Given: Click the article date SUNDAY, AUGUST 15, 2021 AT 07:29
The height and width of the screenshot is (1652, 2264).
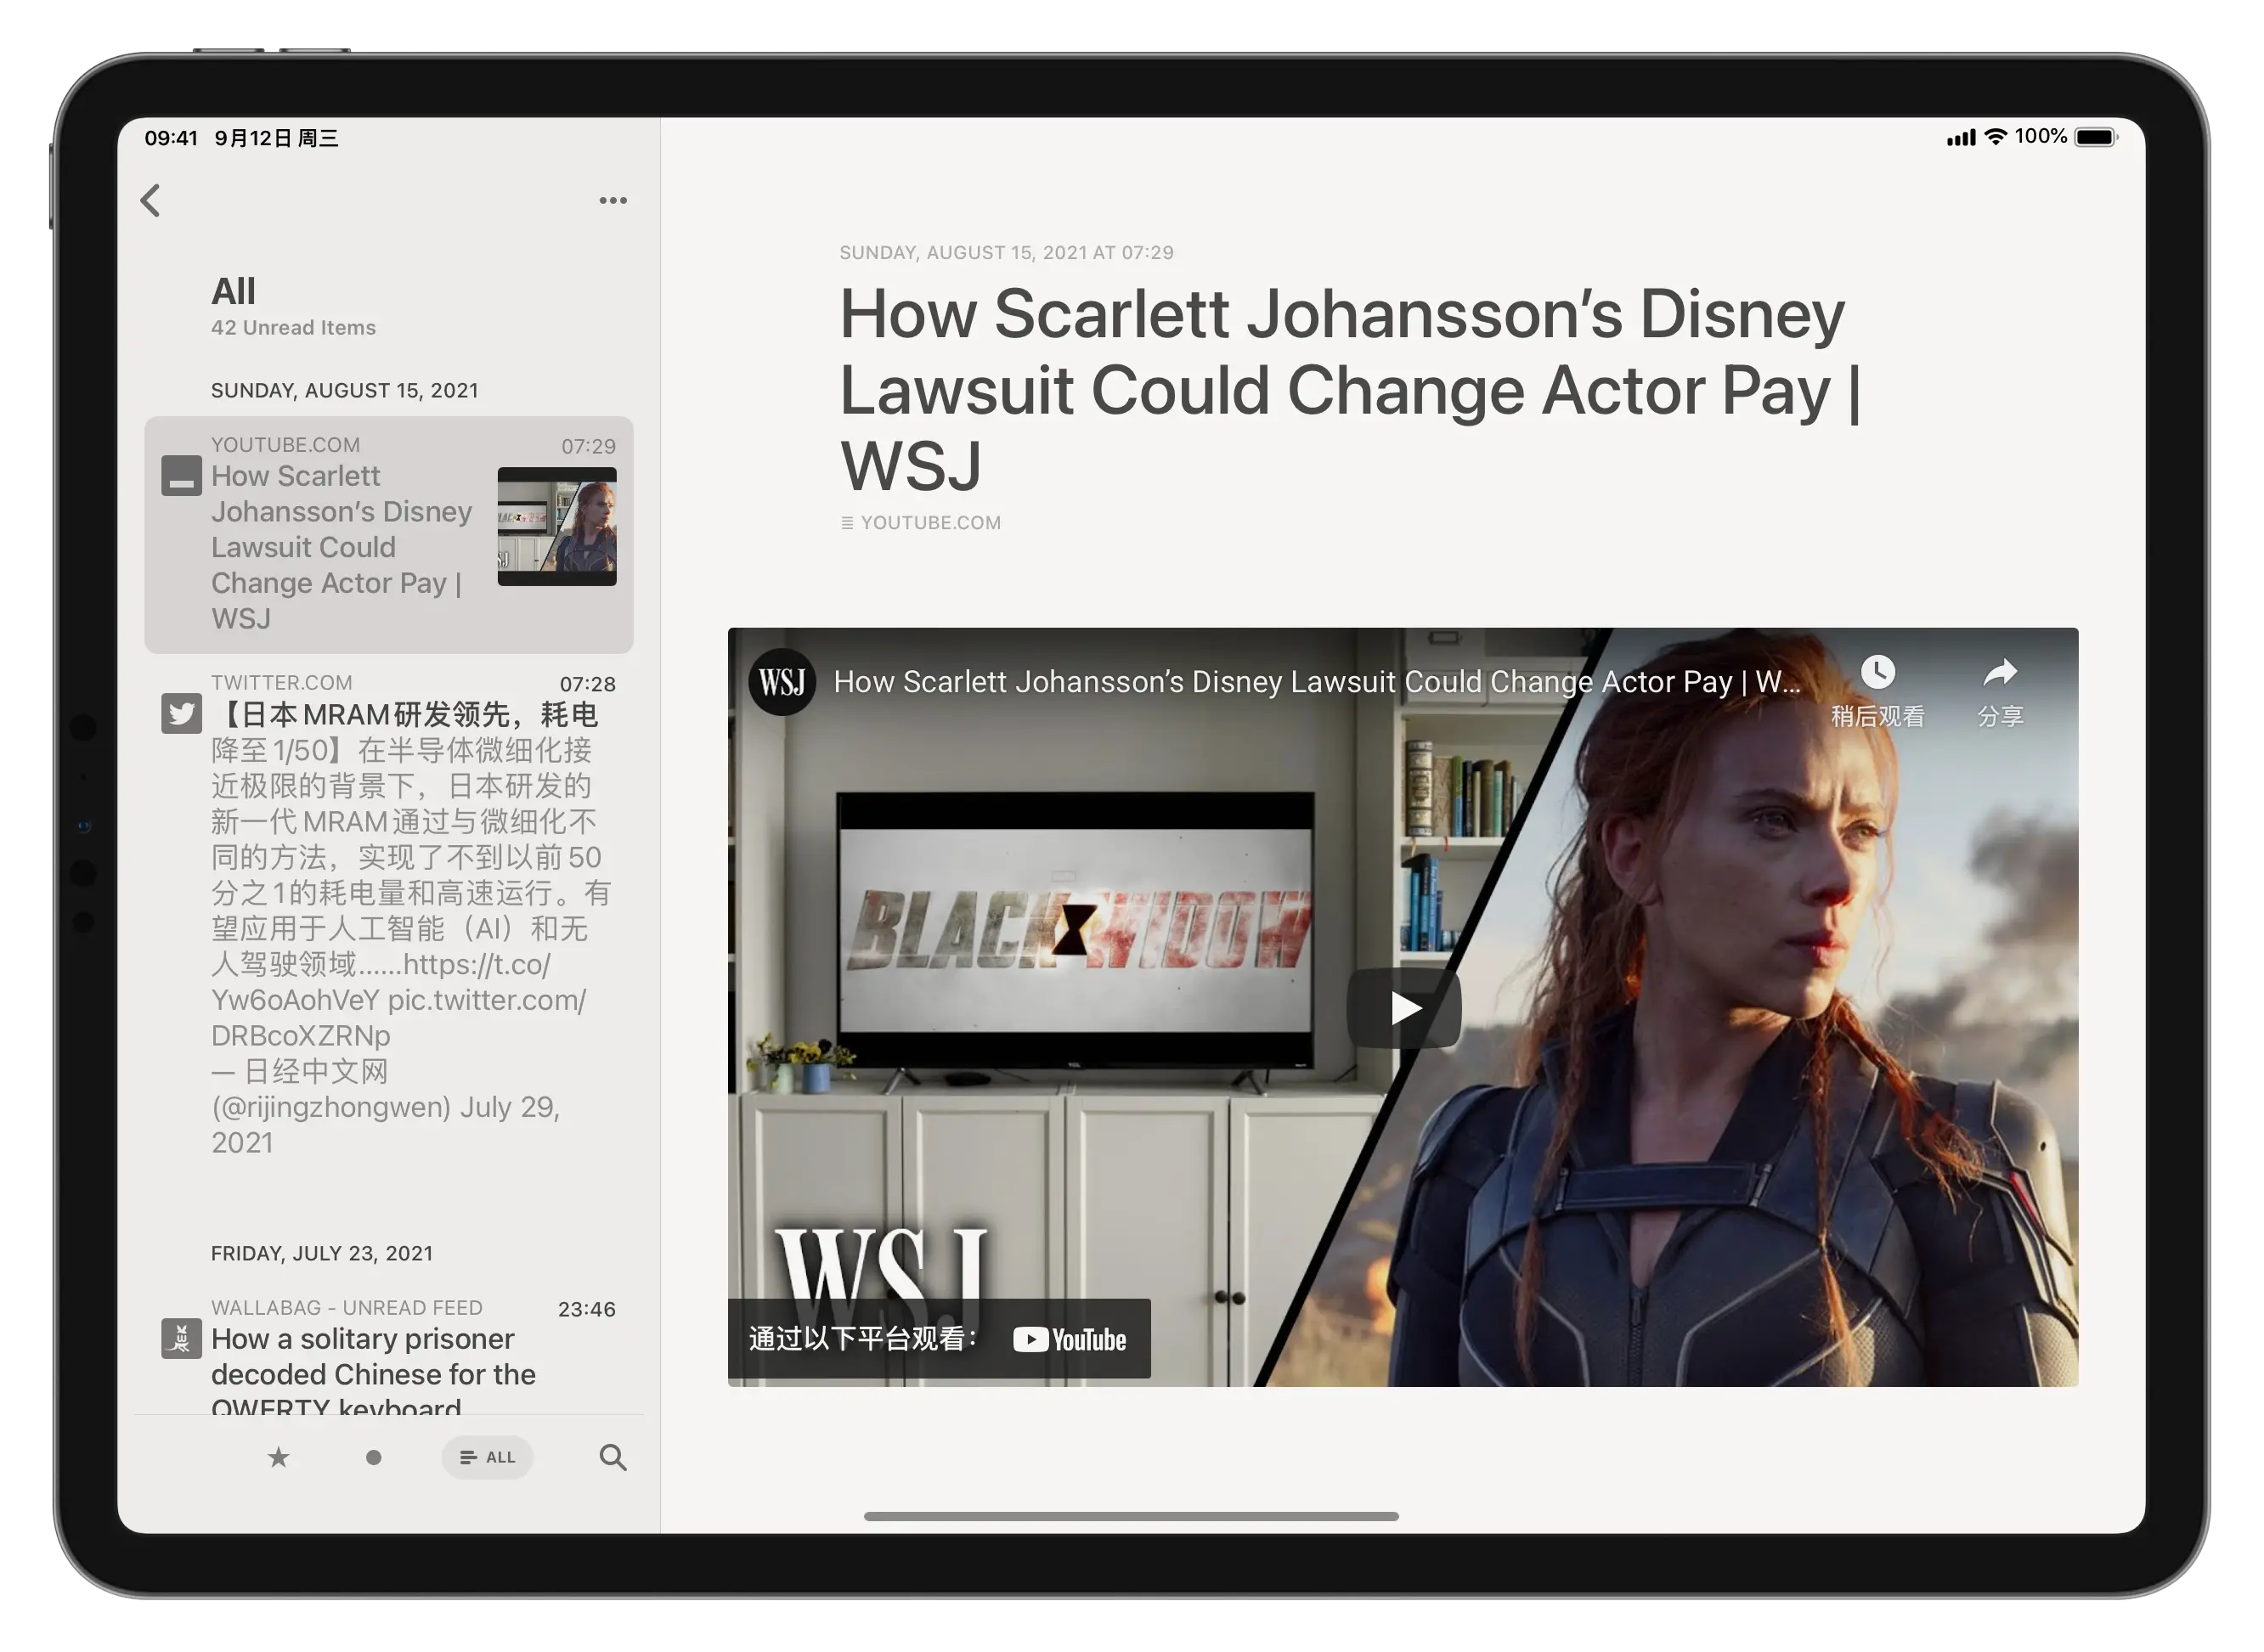Looking at the screenshot, I should [x=1006, y=252].
